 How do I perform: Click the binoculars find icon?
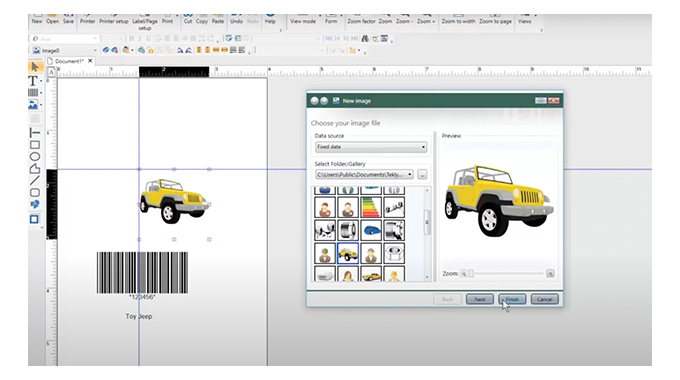(365, 39)
